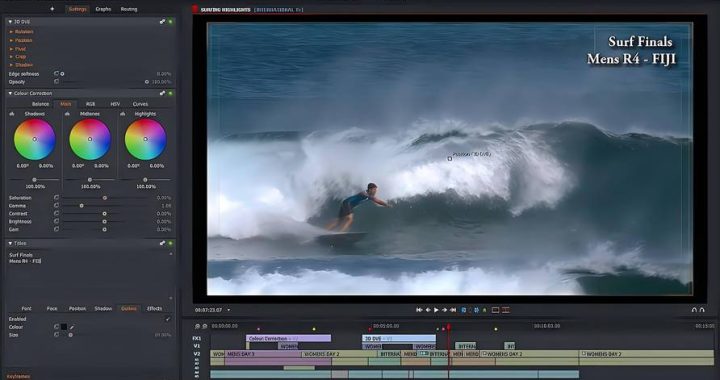Toggle keyframing for Saturation

[56, 198]
